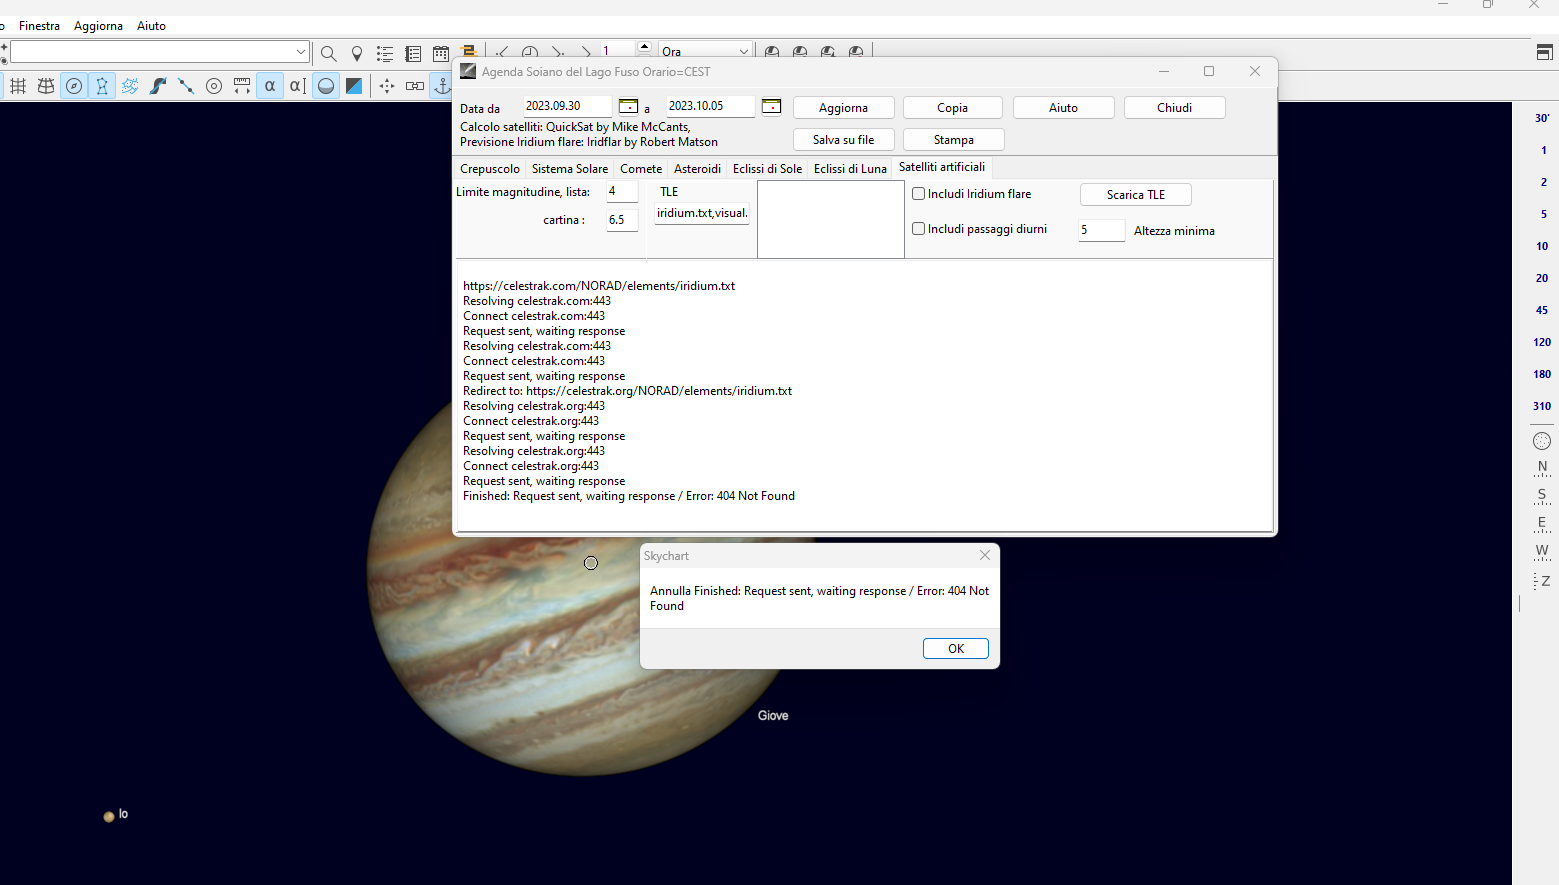Open the object search combo box dropdown
The image size is (1559, 885).
point(300,52)
